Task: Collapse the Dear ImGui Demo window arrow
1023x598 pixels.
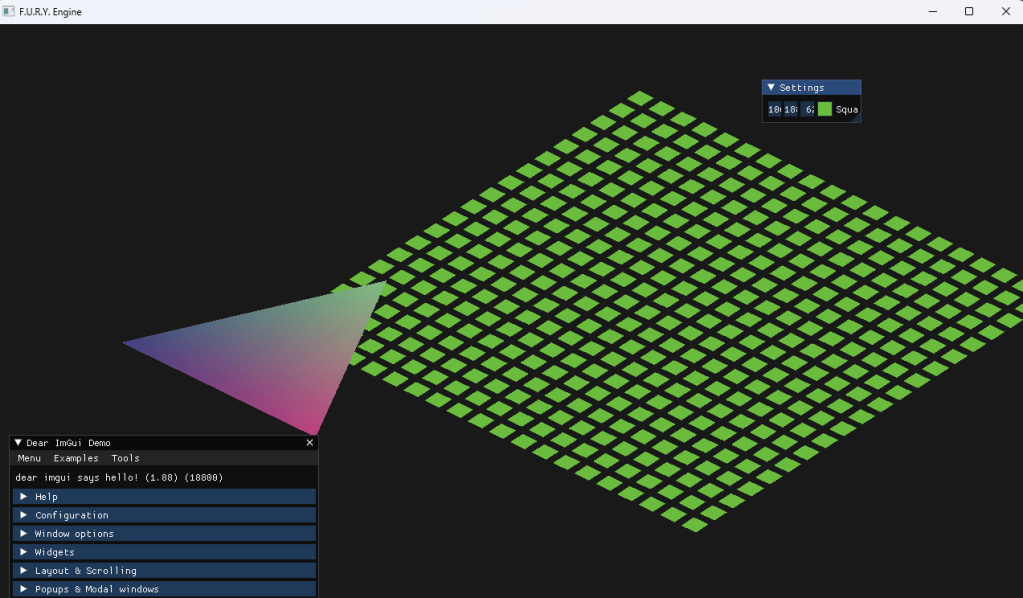Action: tap(18, 443)
